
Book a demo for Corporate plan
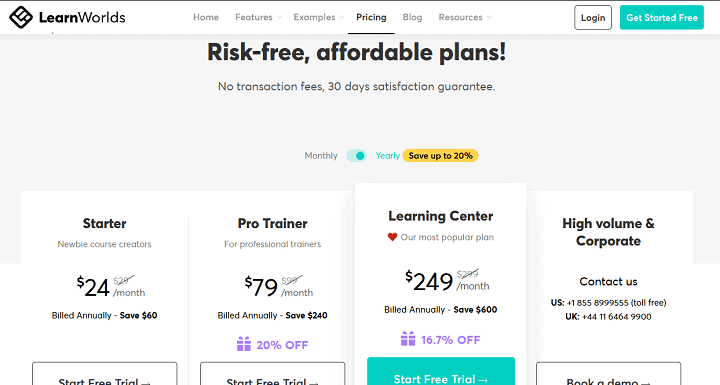[x=608, y=374]
